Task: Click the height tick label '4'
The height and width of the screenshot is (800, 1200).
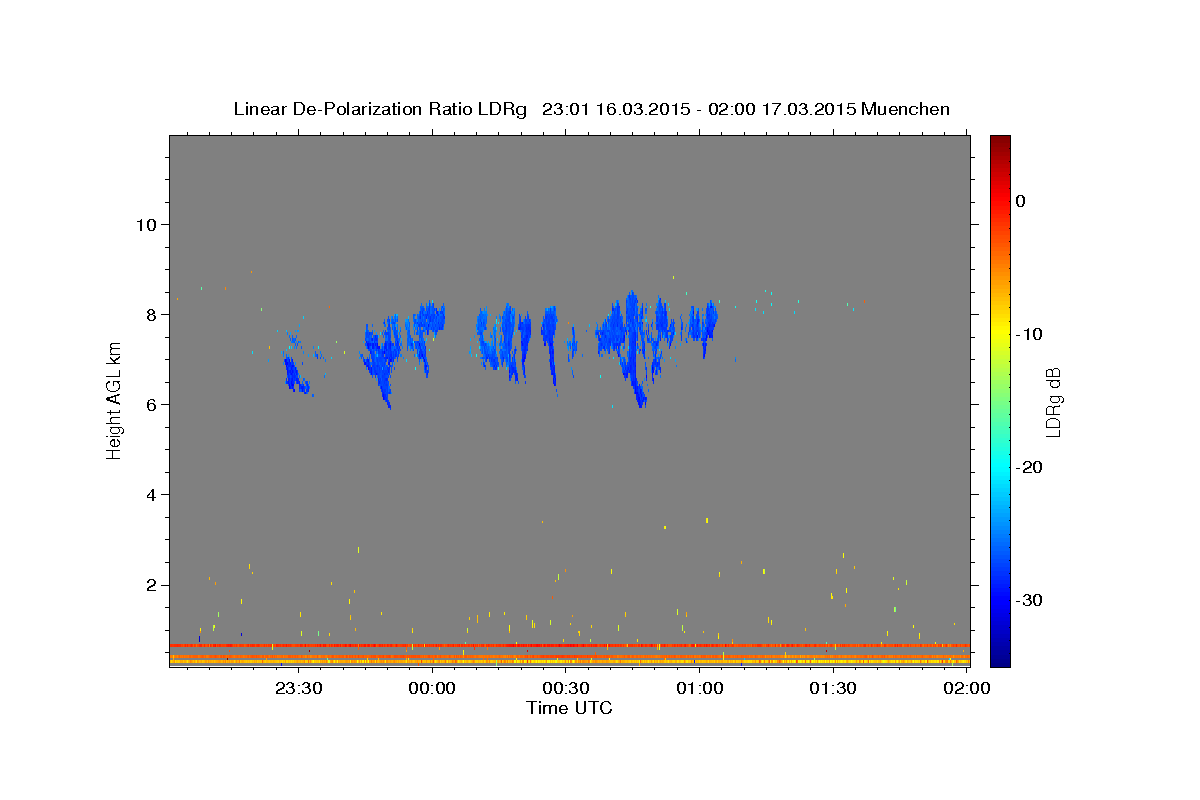Action: 151,494
